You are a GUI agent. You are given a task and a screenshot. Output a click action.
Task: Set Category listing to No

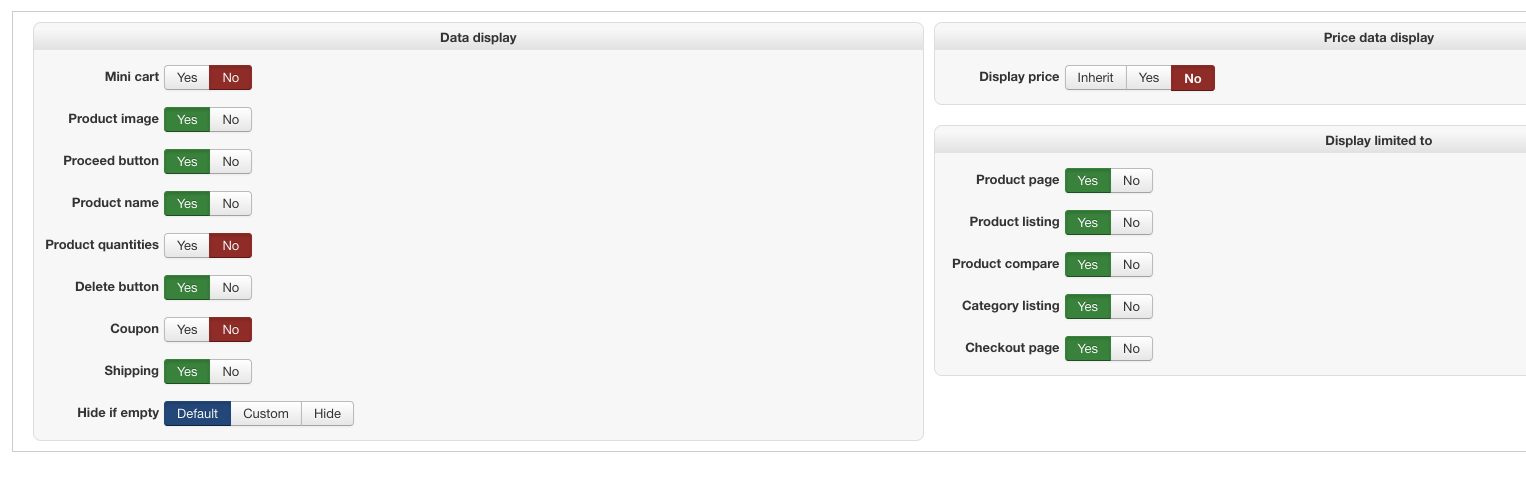click(1131, 307)
